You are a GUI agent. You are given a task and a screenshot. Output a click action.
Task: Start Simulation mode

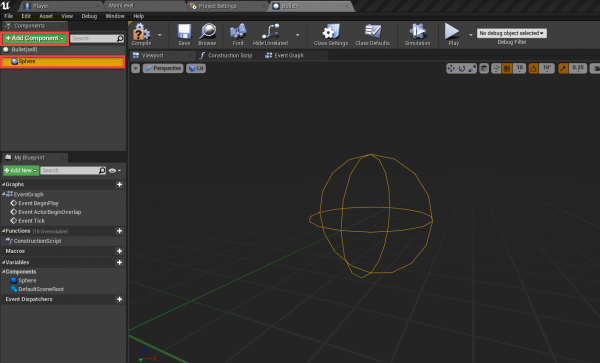[x=417, y=34]
